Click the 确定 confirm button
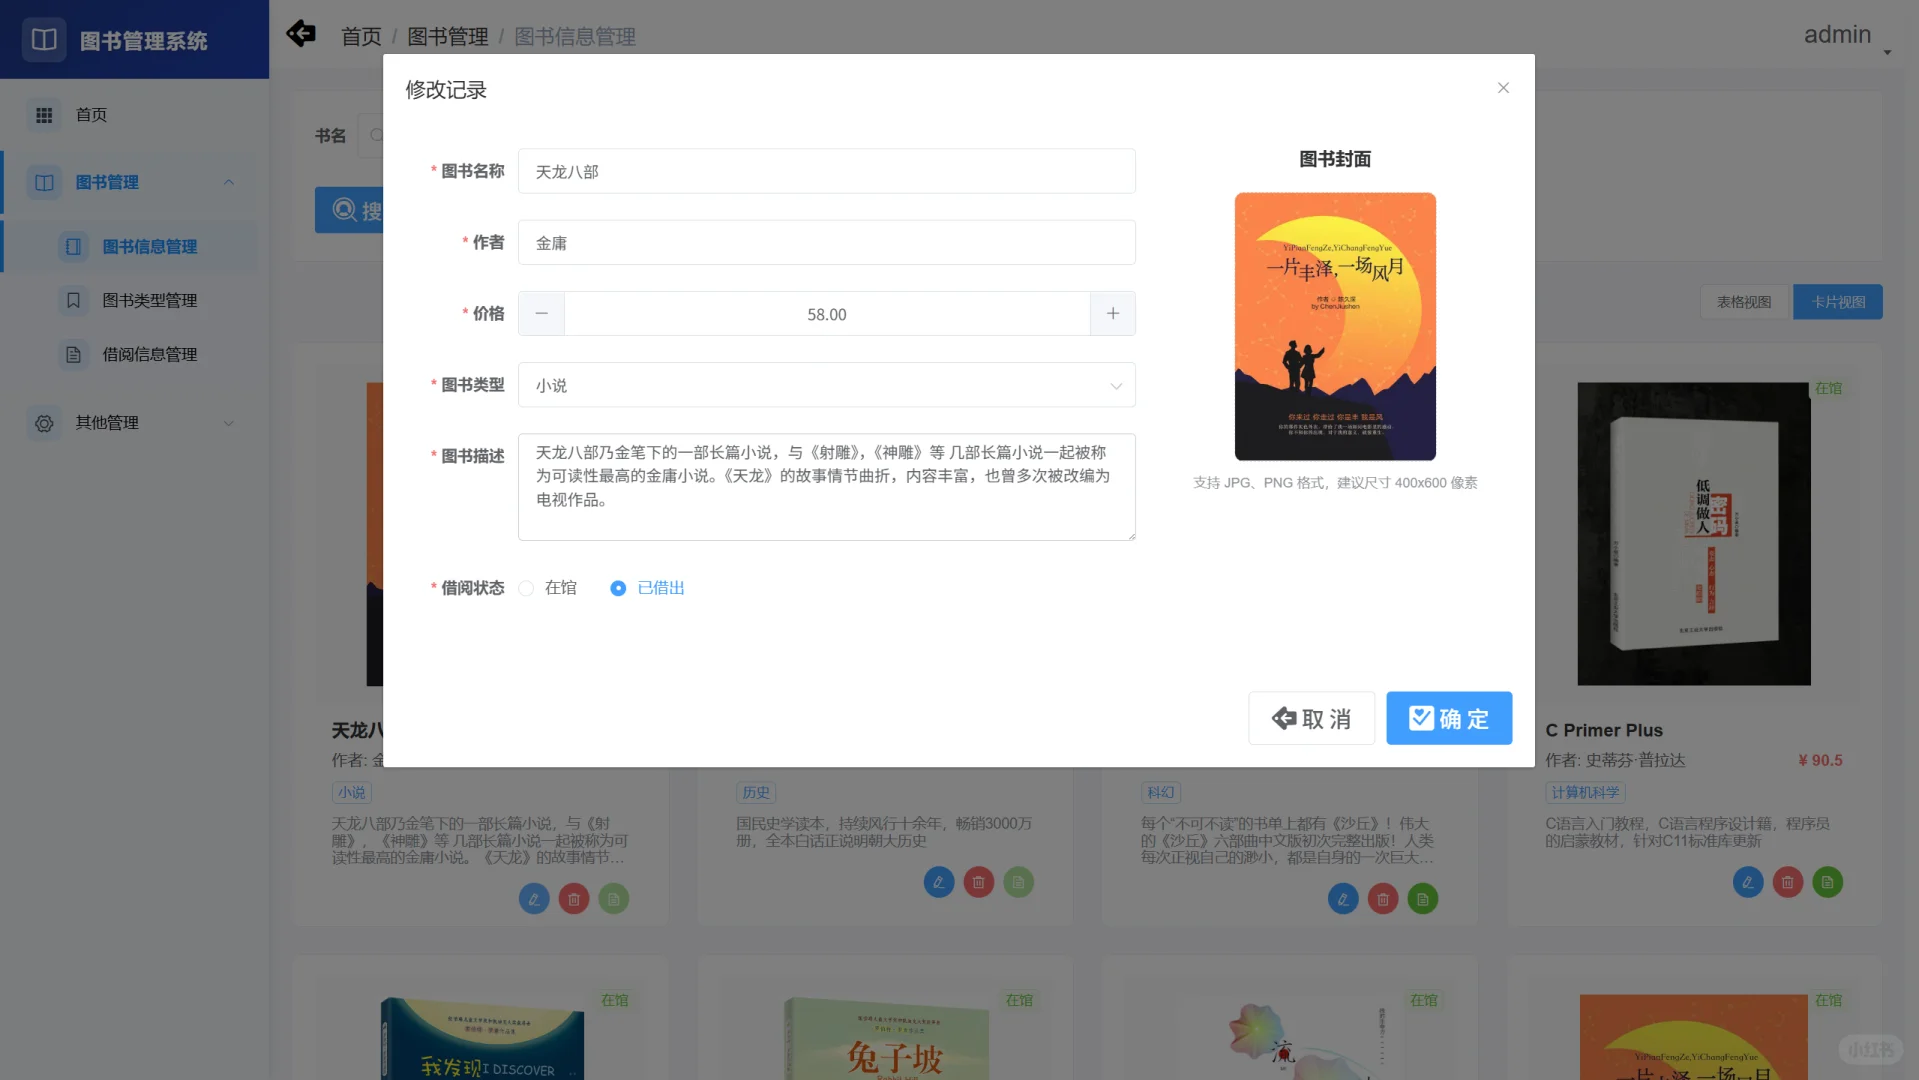Image resolution: width=1919 pixels, height=1080 pixels. 1449,718
